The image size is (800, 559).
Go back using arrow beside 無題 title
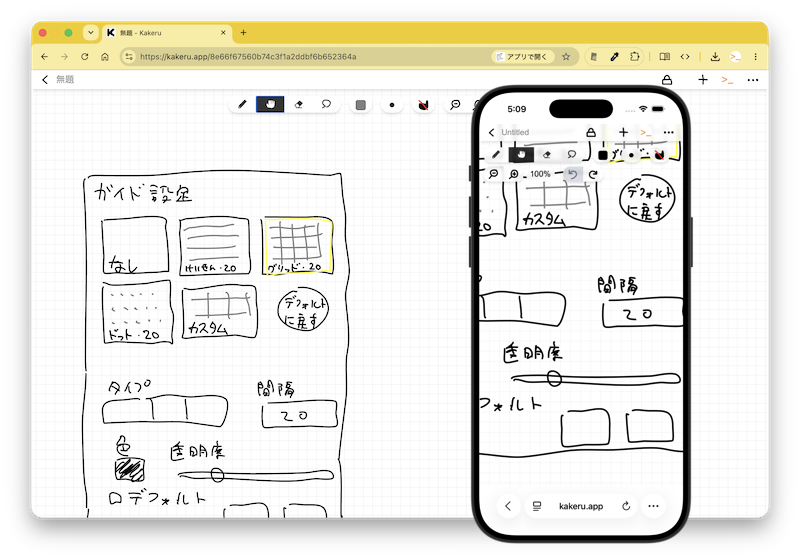(x=45, y=80)
